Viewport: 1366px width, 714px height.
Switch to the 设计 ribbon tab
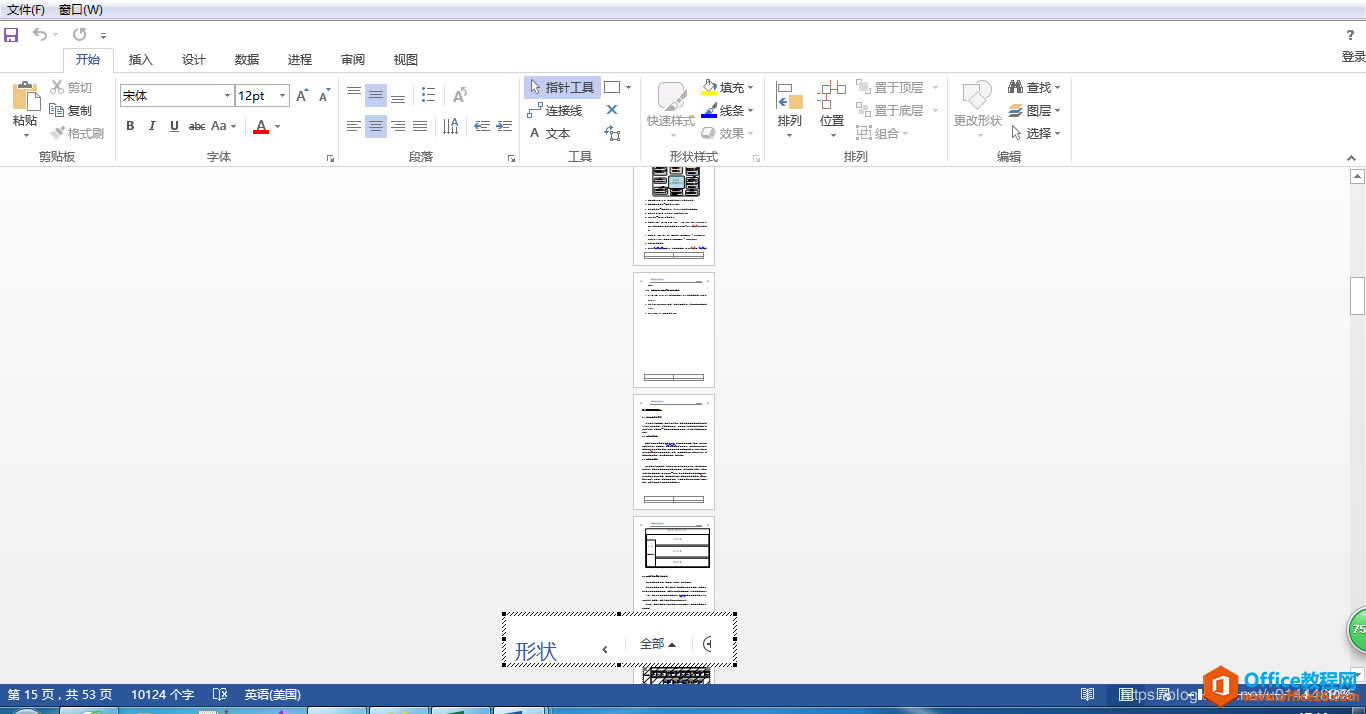194,60
